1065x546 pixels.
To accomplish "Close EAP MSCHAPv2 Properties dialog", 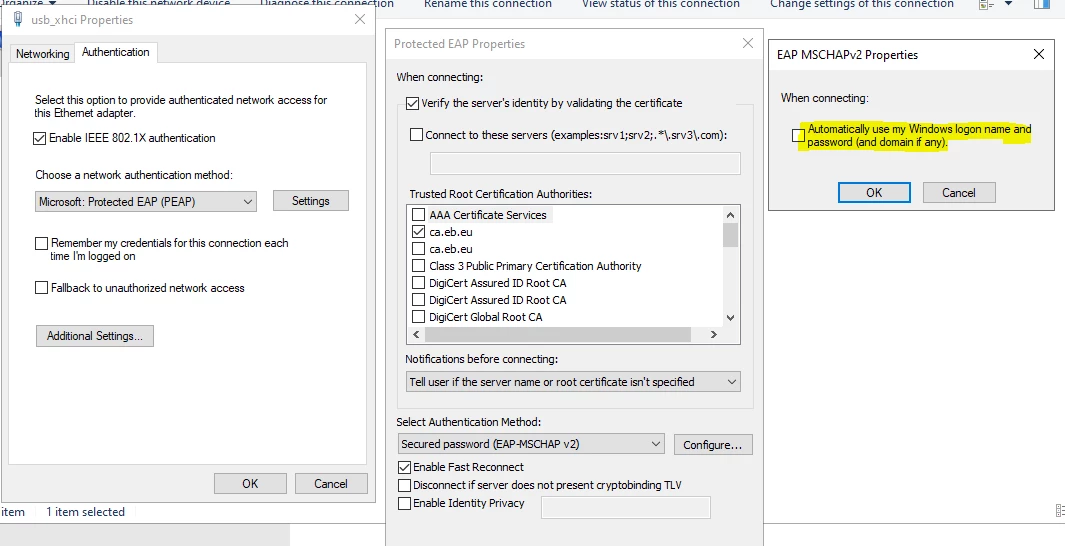I will point(1039,54).
